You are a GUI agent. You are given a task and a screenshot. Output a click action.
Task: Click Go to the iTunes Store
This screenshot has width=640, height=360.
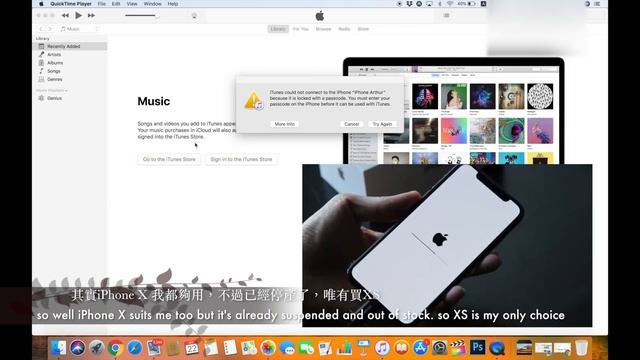tap(169, 159)
